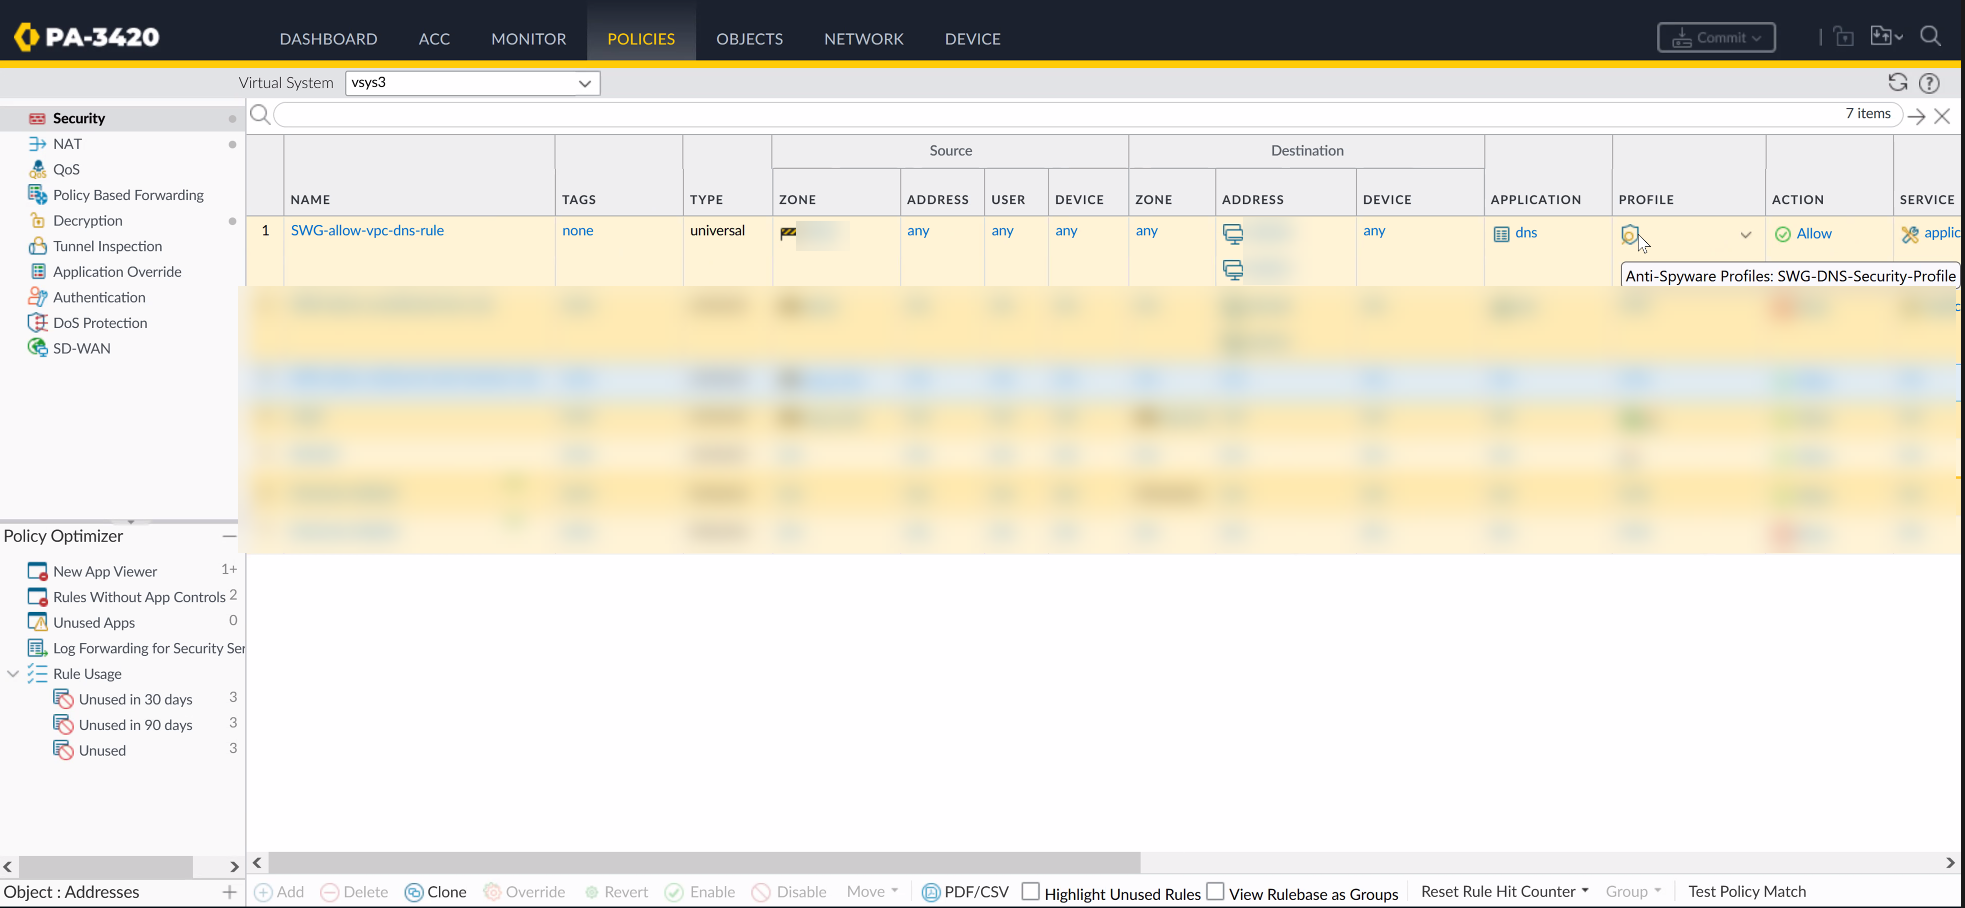Image resolution: width=1965 pixels, height=908 pixels.
Task: Enable Highlight Unused Rules checkbox
Action: pos(1031,892)
